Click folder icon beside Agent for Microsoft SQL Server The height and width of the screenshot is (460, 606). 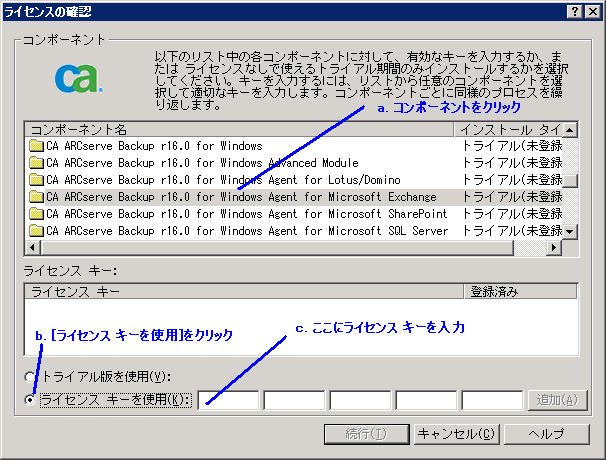[x=36, y=231]
